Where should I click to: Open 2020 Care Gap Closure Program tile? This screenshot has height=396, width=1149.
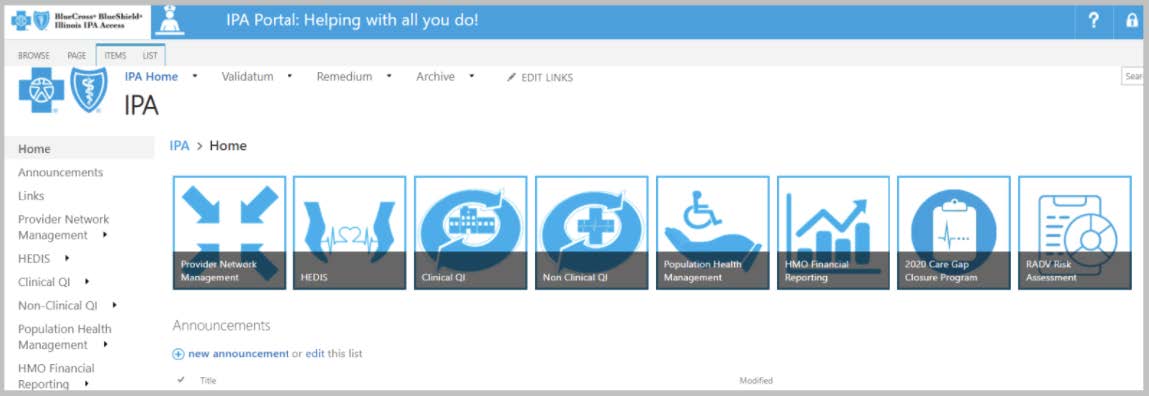coord(953,232)
